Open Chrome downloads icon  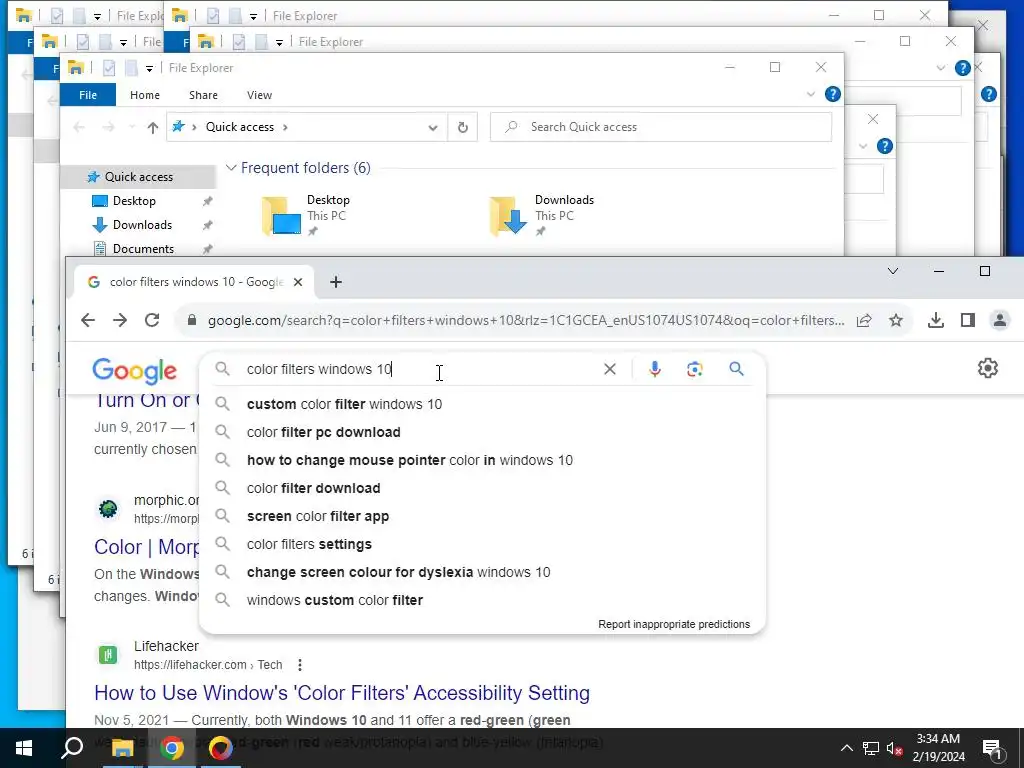click(x=935, y=320)
